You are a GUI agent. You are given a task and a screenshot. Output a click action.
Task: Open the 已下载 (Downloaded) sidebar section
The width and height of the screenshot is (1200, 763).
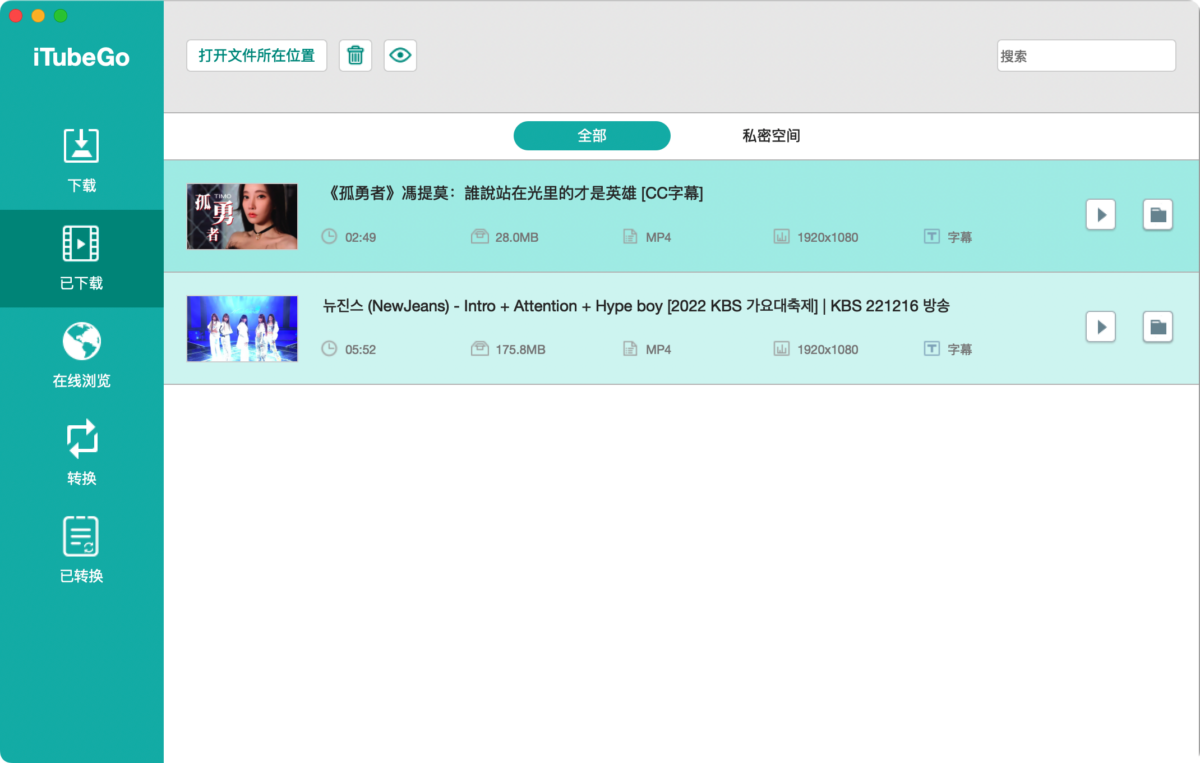(82, 259)
